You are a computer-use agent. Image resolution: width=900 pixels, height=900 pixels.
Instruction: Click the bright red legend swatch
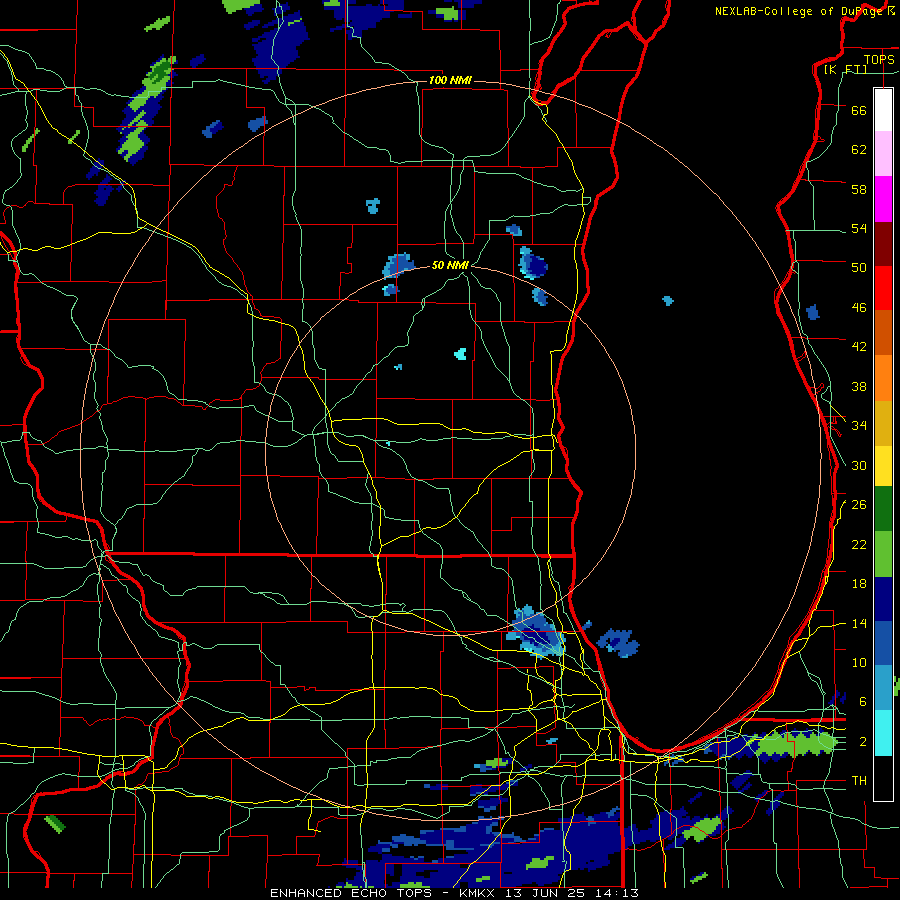coord(883,288)
